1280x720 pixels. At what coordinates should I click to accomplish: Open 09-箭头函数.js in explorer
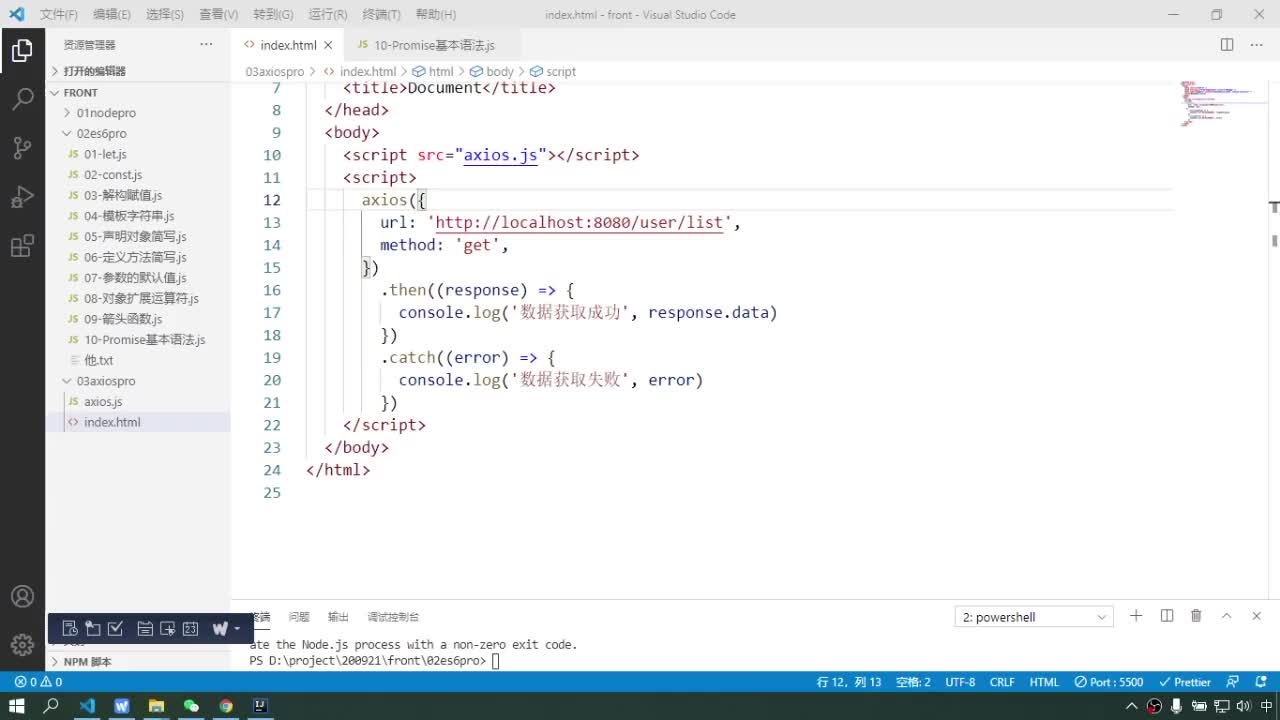138,319
